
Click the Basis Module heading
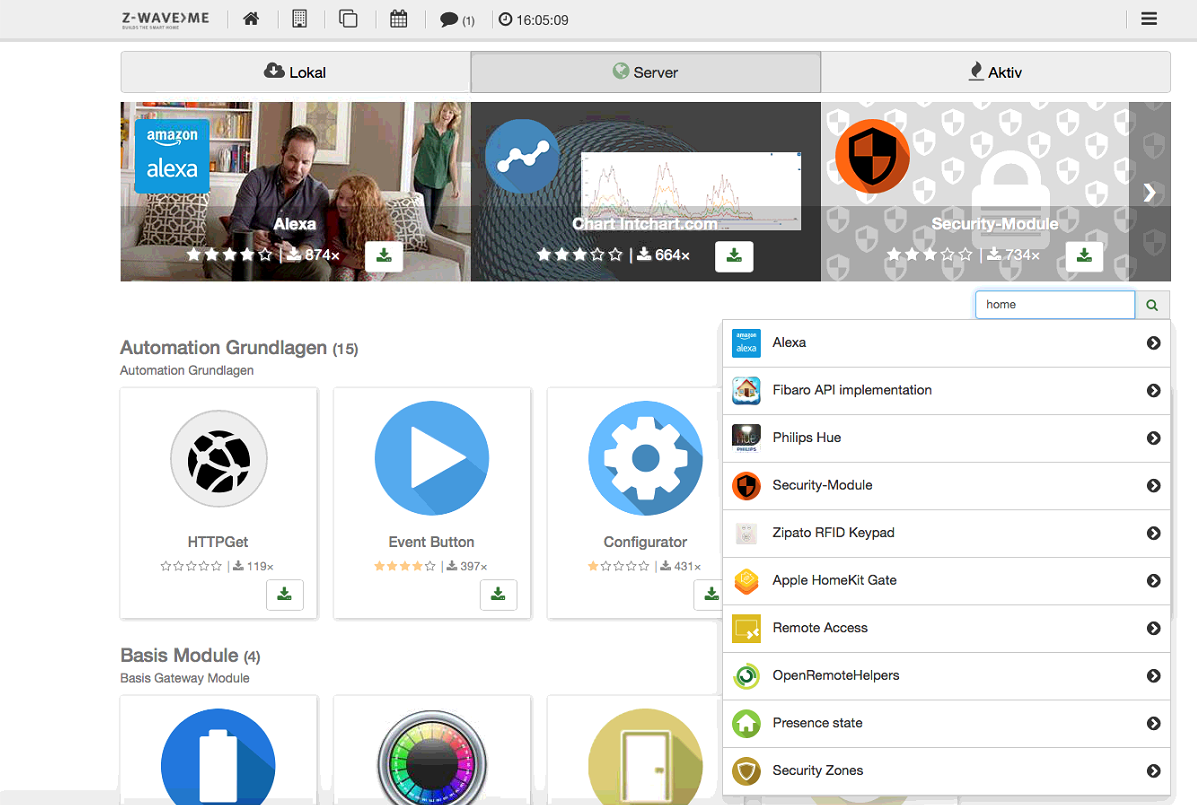point(190,655)
